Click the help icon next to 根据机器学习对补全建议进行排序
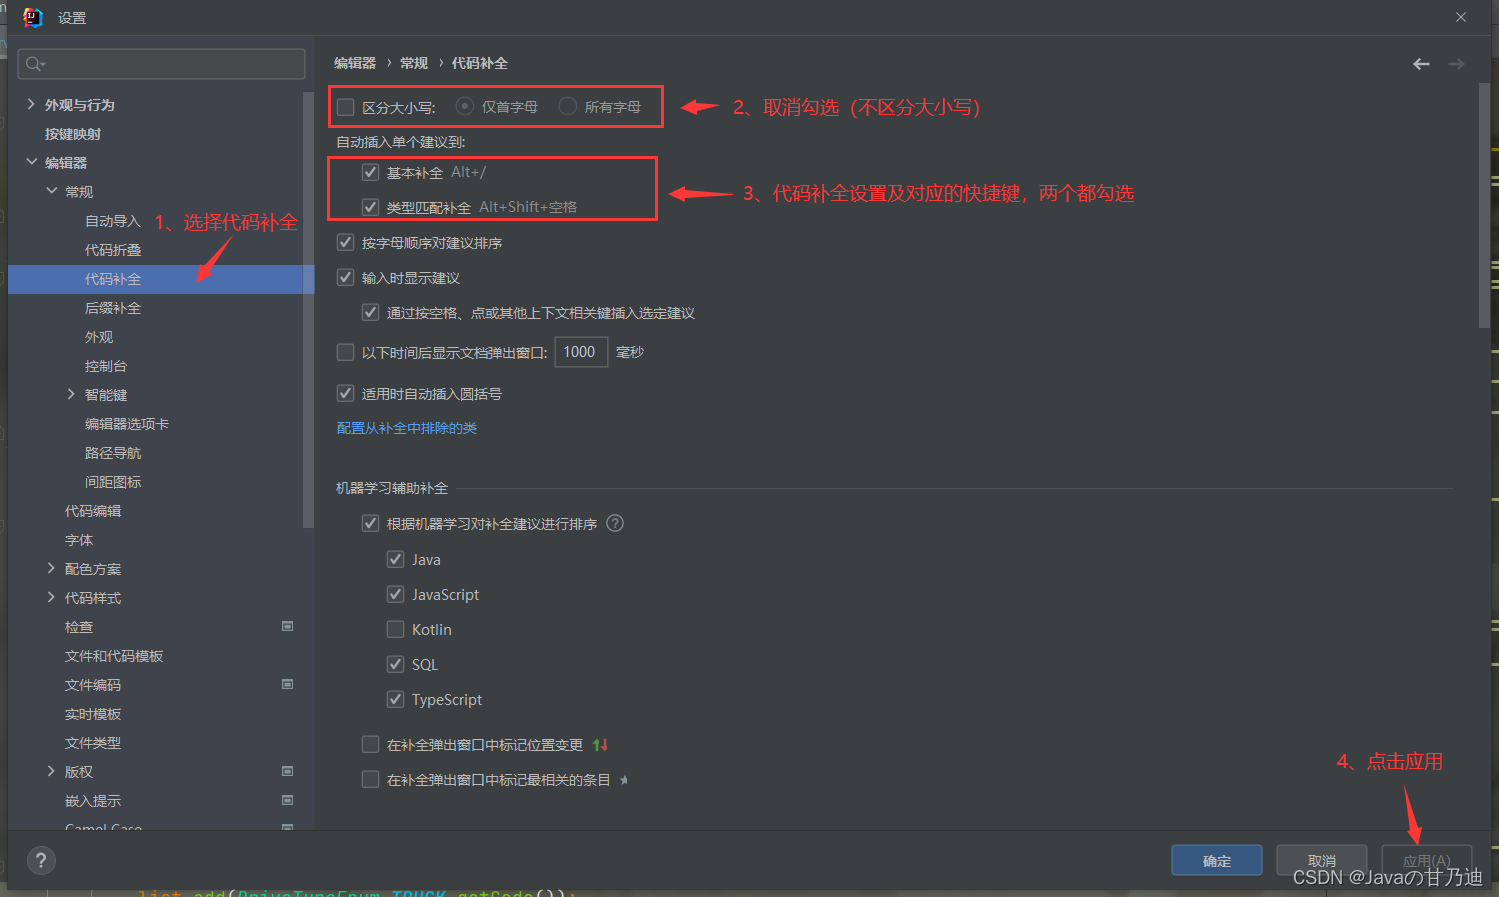The height and width of the screenshot is (897, 1499). (x=615, y=523)
